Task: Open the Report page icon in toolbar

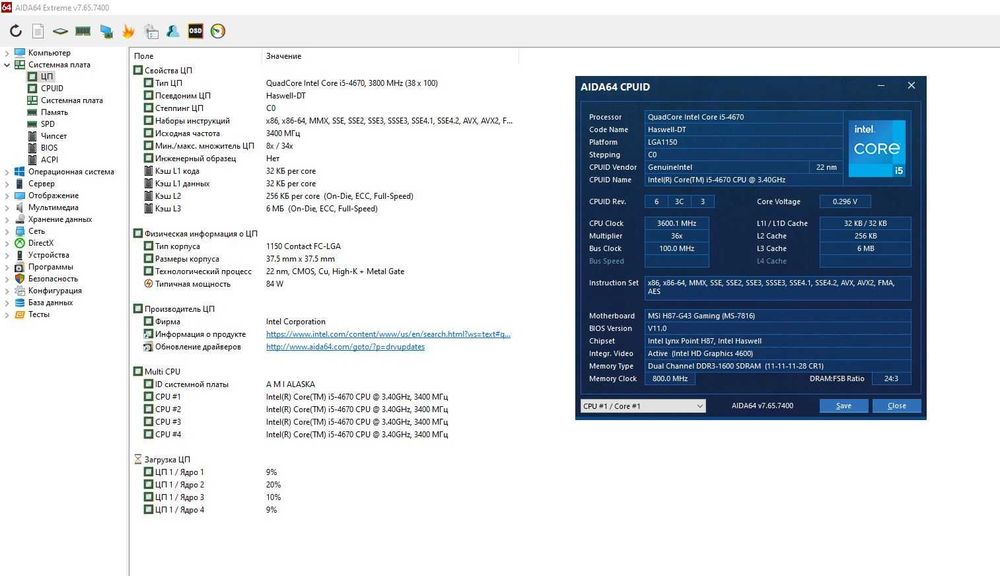Action: coord(38,31)
